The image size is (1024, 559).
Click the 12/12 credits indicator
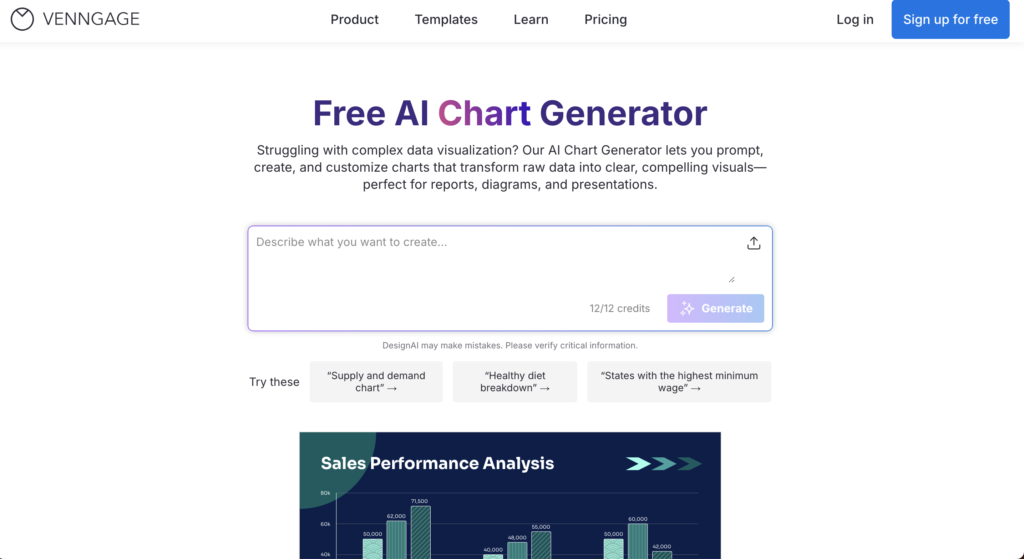coord(620,308)
